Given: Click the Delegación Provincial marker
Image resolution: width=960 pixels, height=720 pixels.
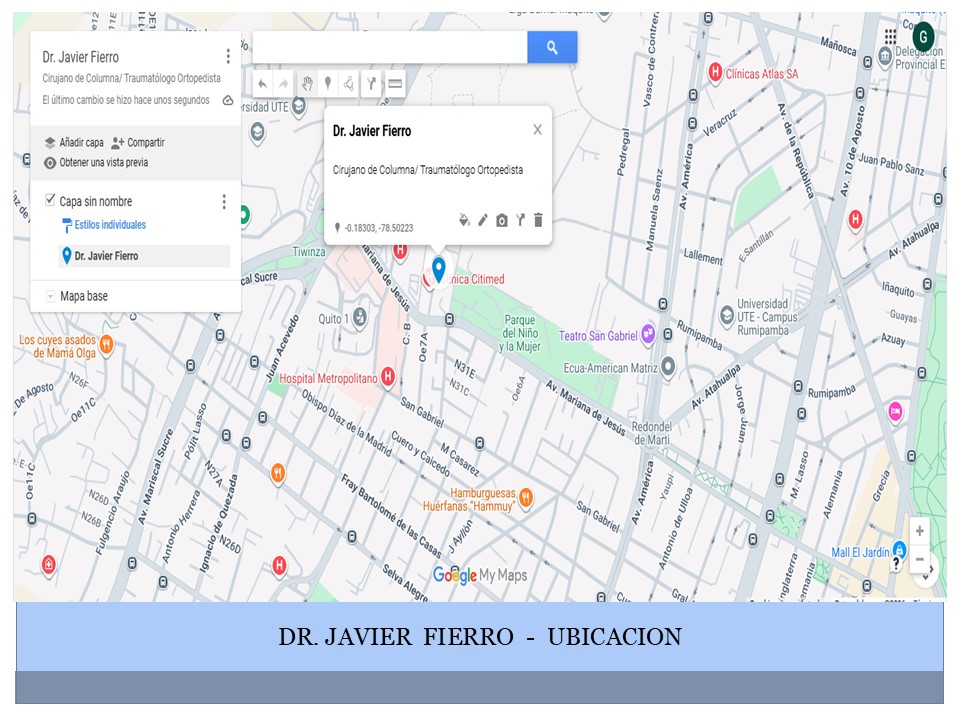Looking at the screenshot, I should [885, 56].
